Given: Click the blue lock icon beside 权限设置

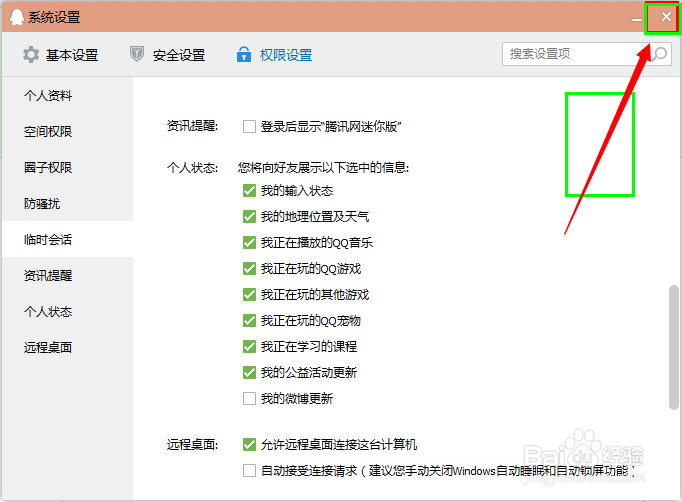Looking at the screenshot, I should click(x=244, y=54).
